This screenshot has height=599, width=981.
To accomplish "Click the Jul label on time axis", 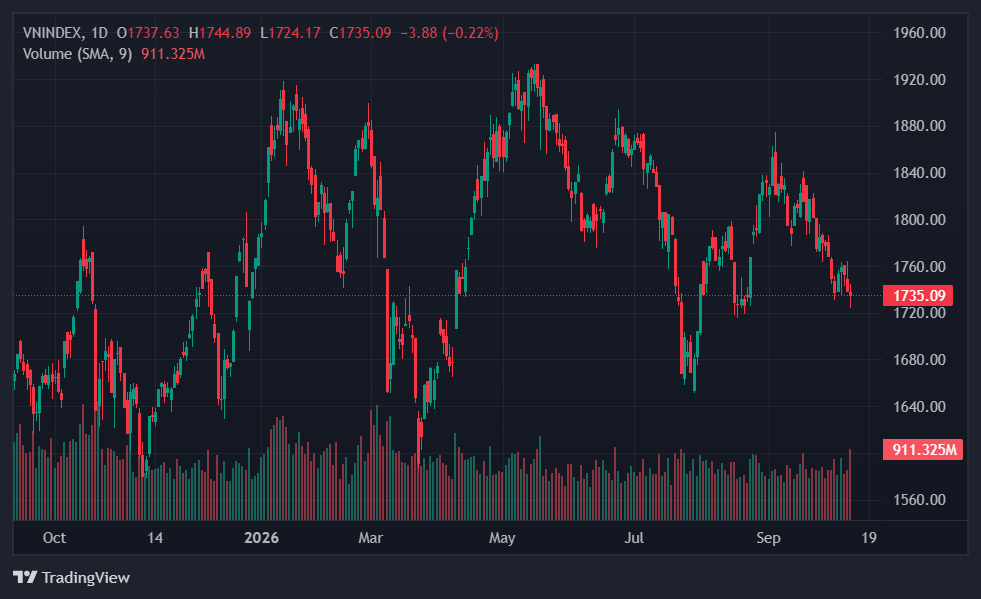I will 634,538.
